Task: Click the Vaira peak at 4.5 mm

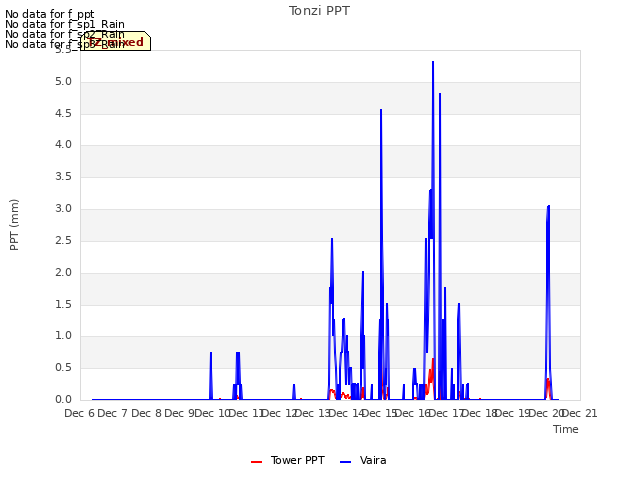Action: (381, 110)
